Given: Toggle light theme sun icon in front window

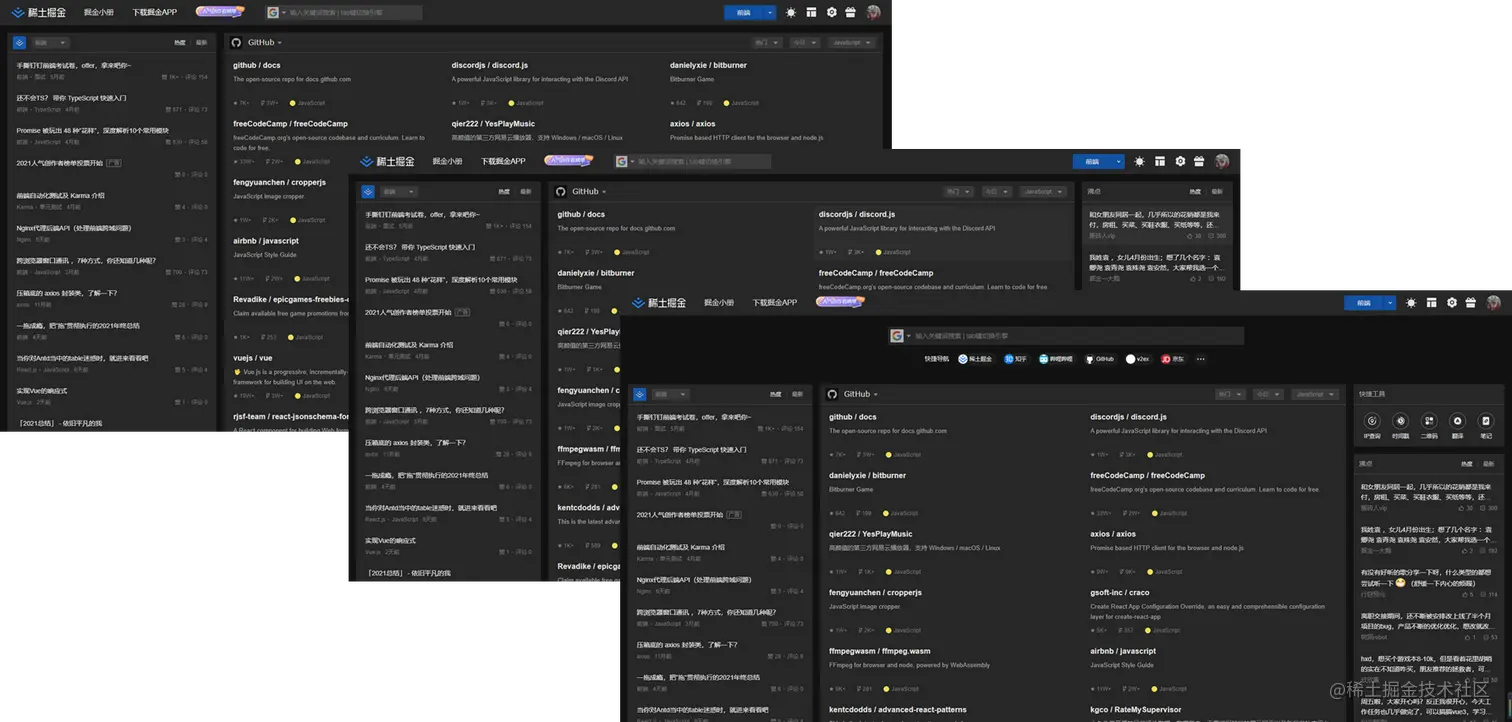Looking at the screenshot, I should pyautogui.click(x=1411, y=302).
